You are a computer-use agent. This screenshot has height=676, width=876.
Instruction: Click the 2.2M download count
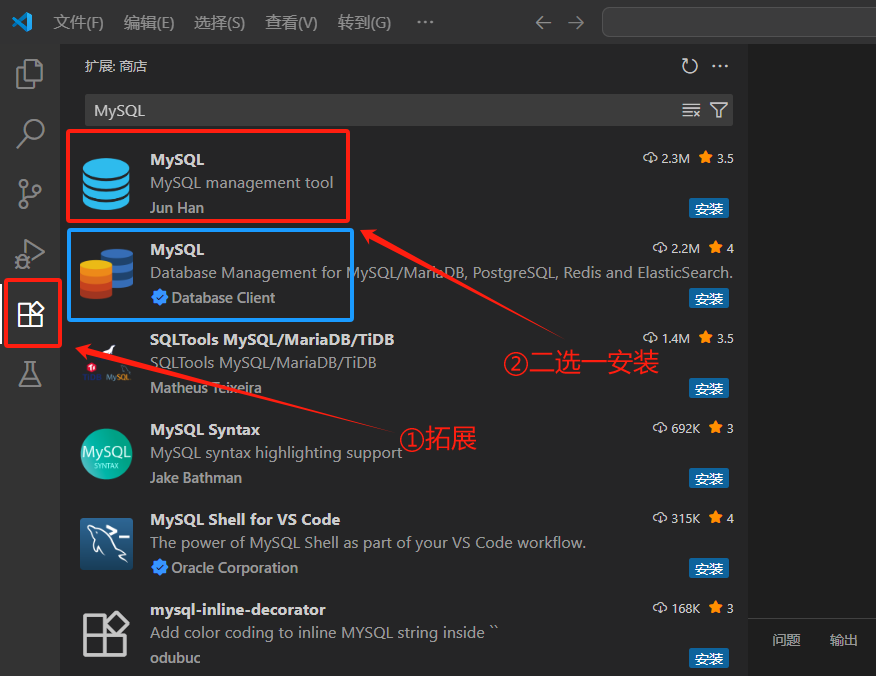pyautogui.click(x=676, y=249)
